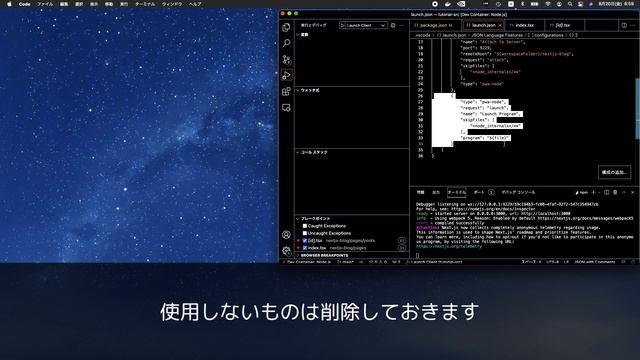Open the Search view in activity bar

287,43
